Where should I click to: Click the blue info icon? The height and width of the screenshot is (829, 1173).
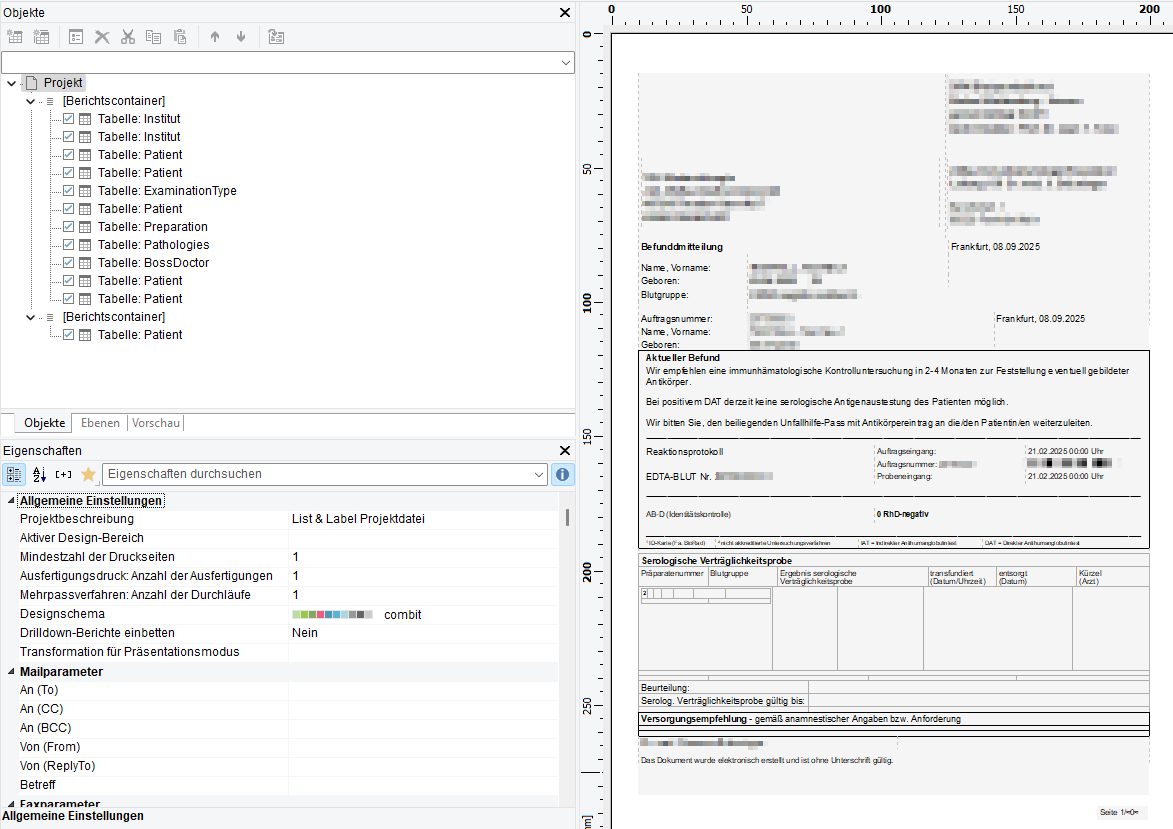(563, 474)
